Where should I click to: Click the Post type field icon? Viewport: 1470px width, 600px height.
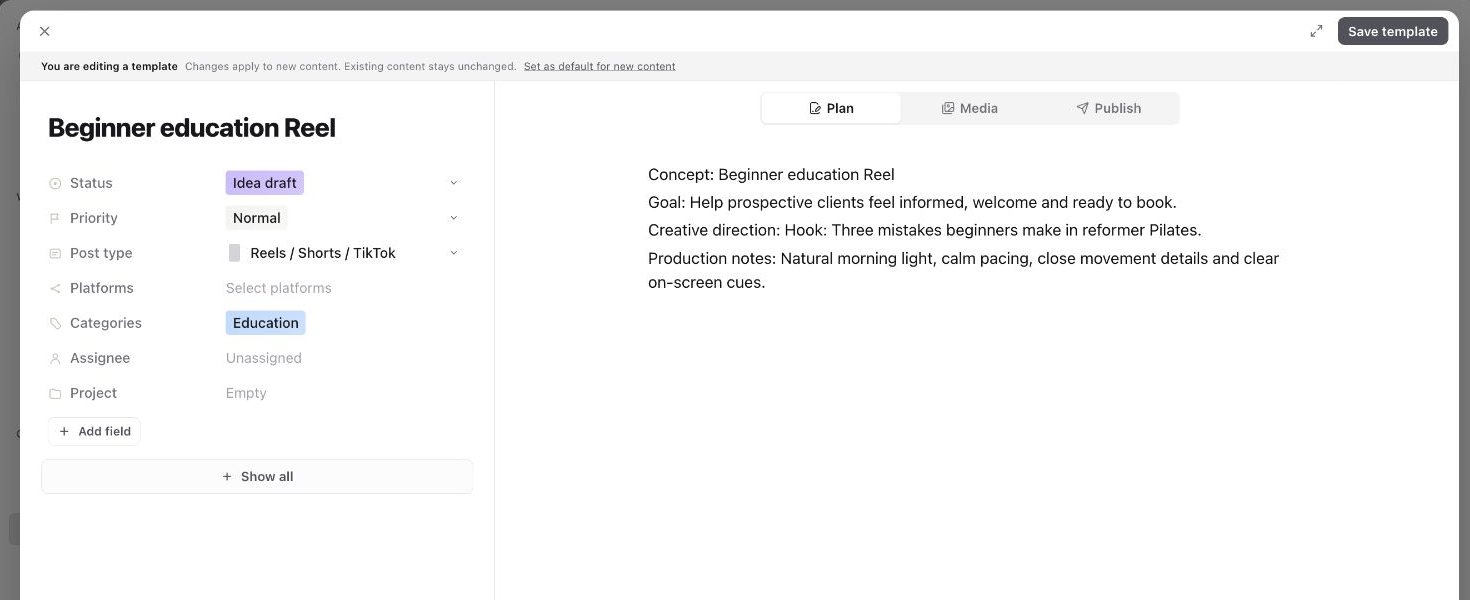click(55, 253)
